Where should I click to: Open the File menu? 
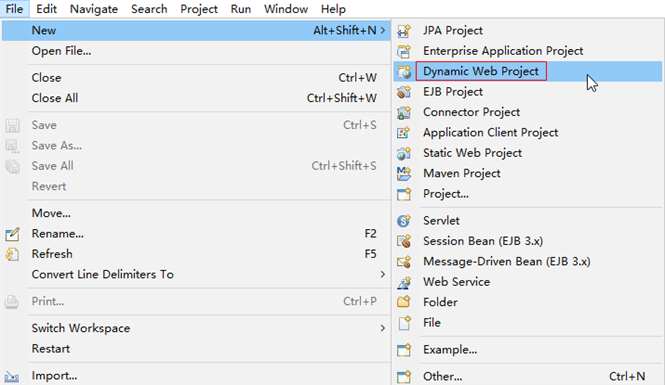14,9
